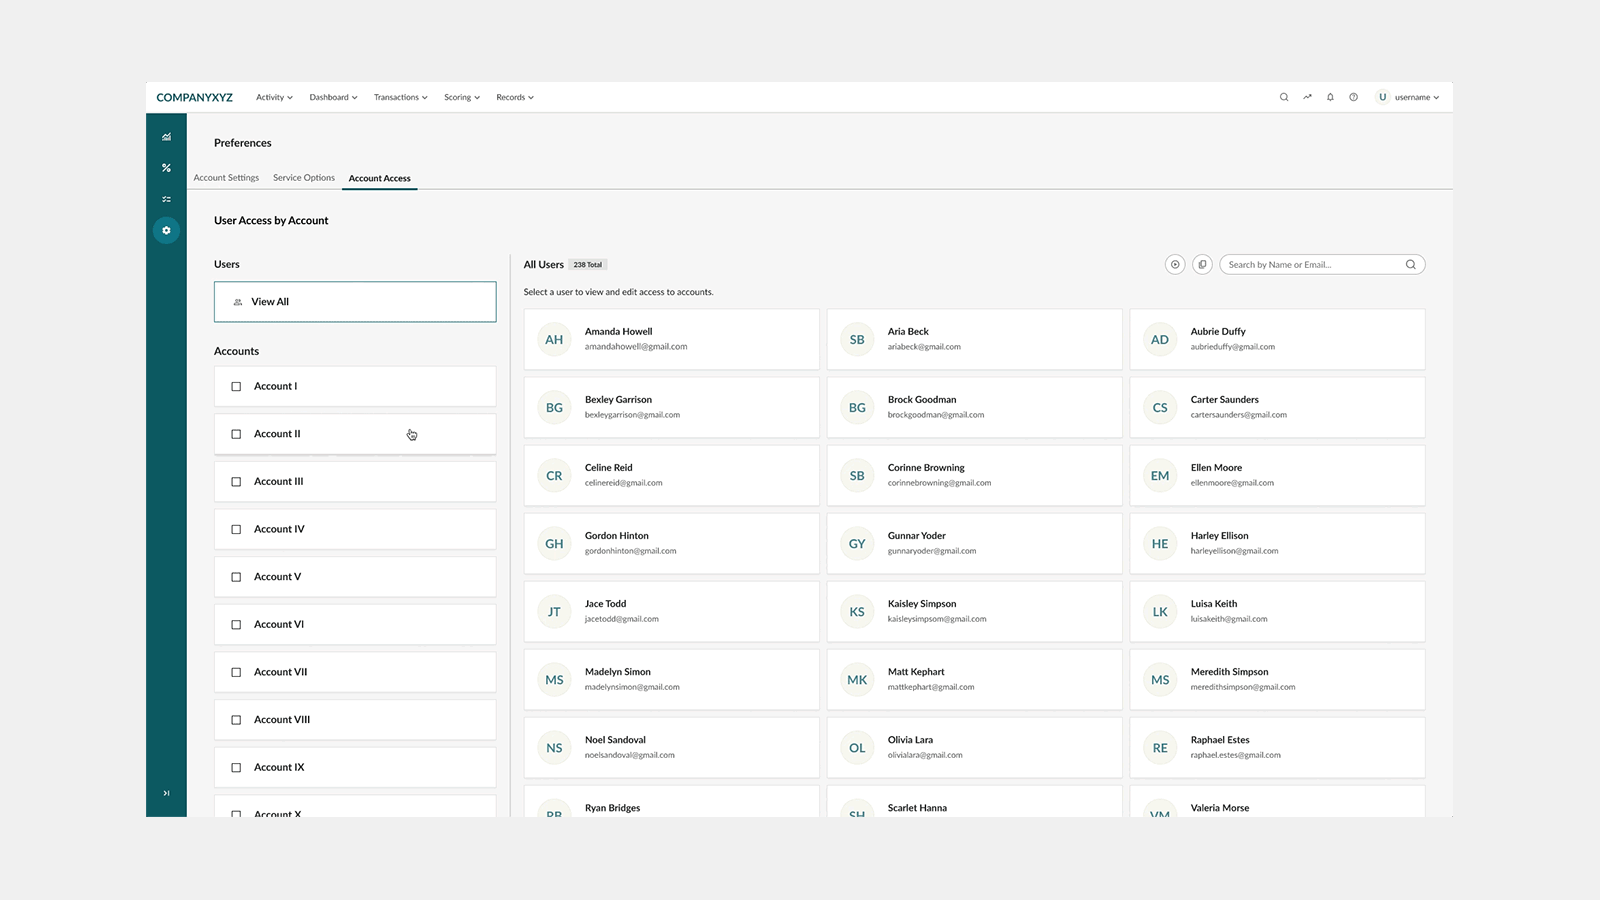Open Harley Ellison user card

click(1277, 543)
